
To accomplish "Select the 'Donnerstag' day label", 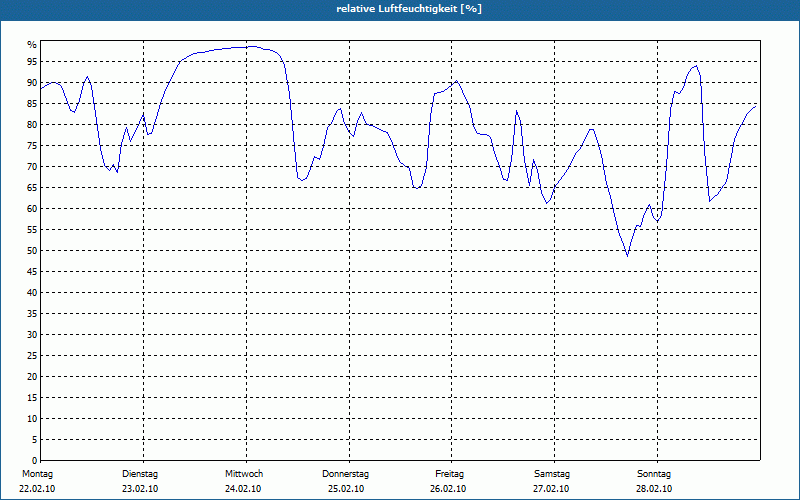I will [x=345, y=474].
